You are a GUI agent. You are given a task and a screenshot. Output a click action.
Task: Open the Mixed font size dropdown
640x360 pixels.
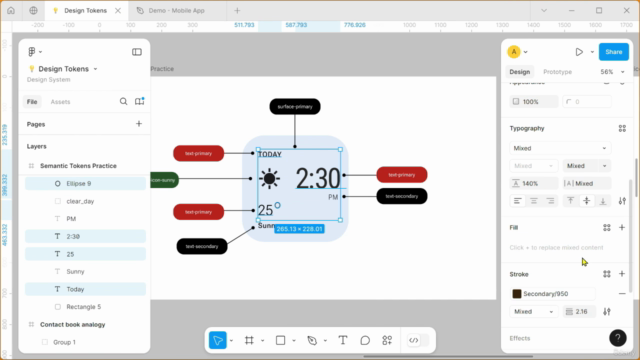tap(587, 166)
